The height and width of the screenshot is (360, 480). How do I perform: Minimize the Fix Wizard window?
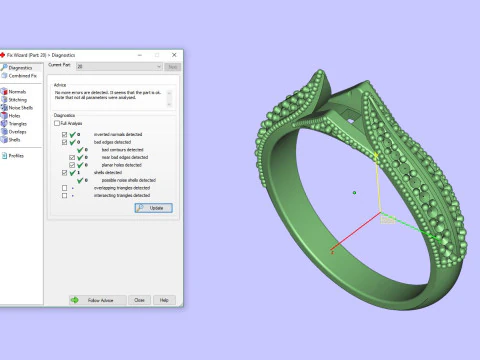pos(140,55)
